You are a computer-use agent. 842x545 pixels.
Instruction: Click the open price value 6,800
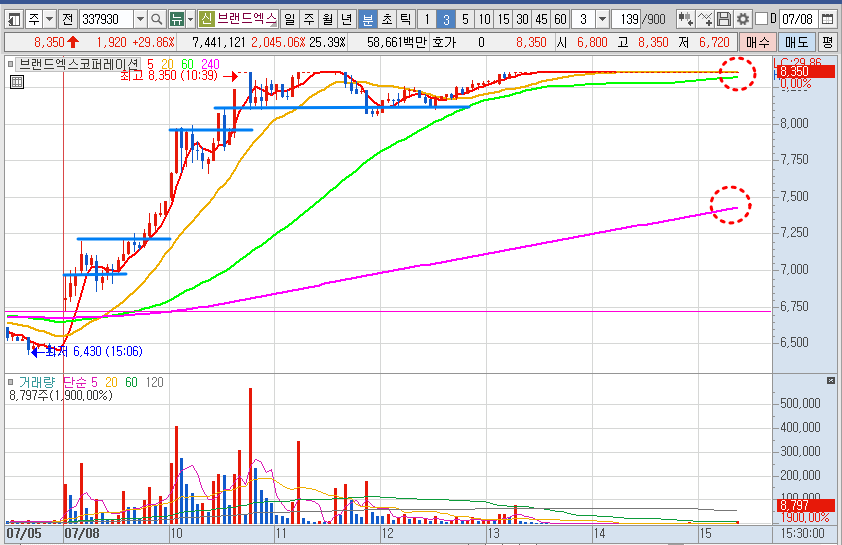pos(592,42)
